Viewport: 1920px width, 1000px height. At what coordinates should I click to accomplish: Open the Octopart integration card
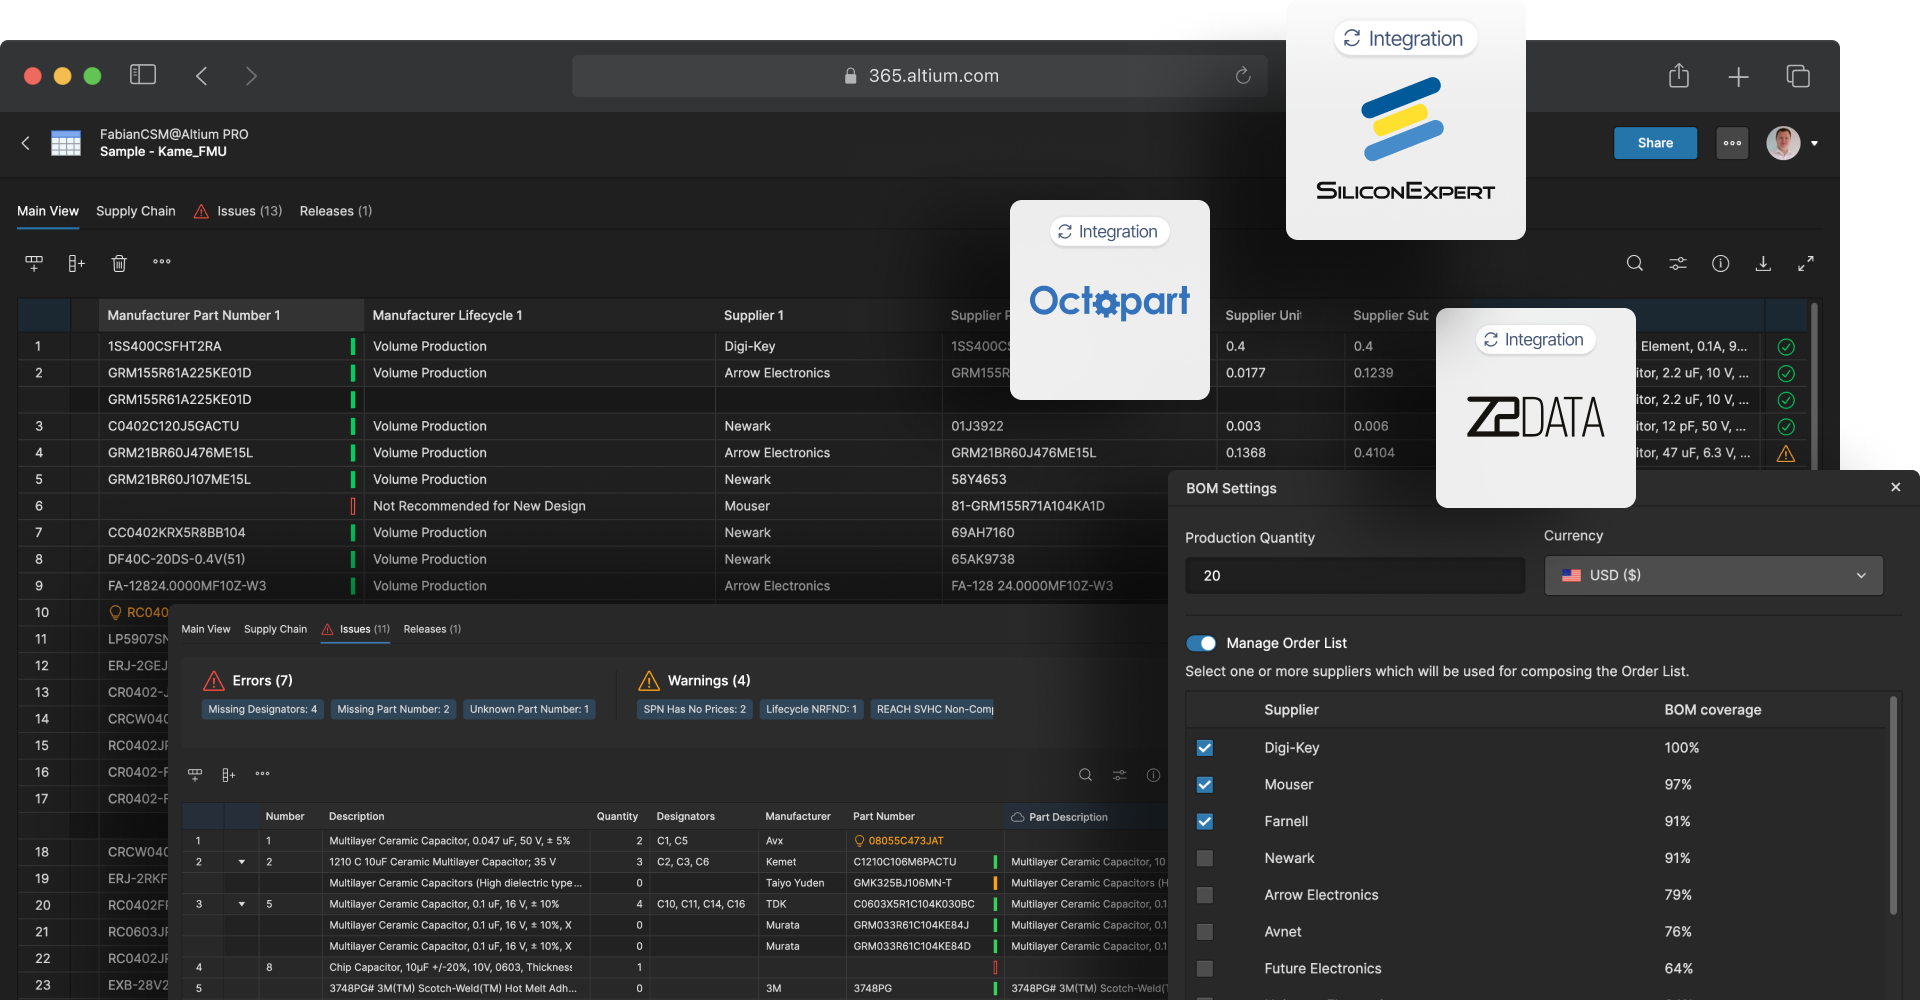coord(1110,300)
